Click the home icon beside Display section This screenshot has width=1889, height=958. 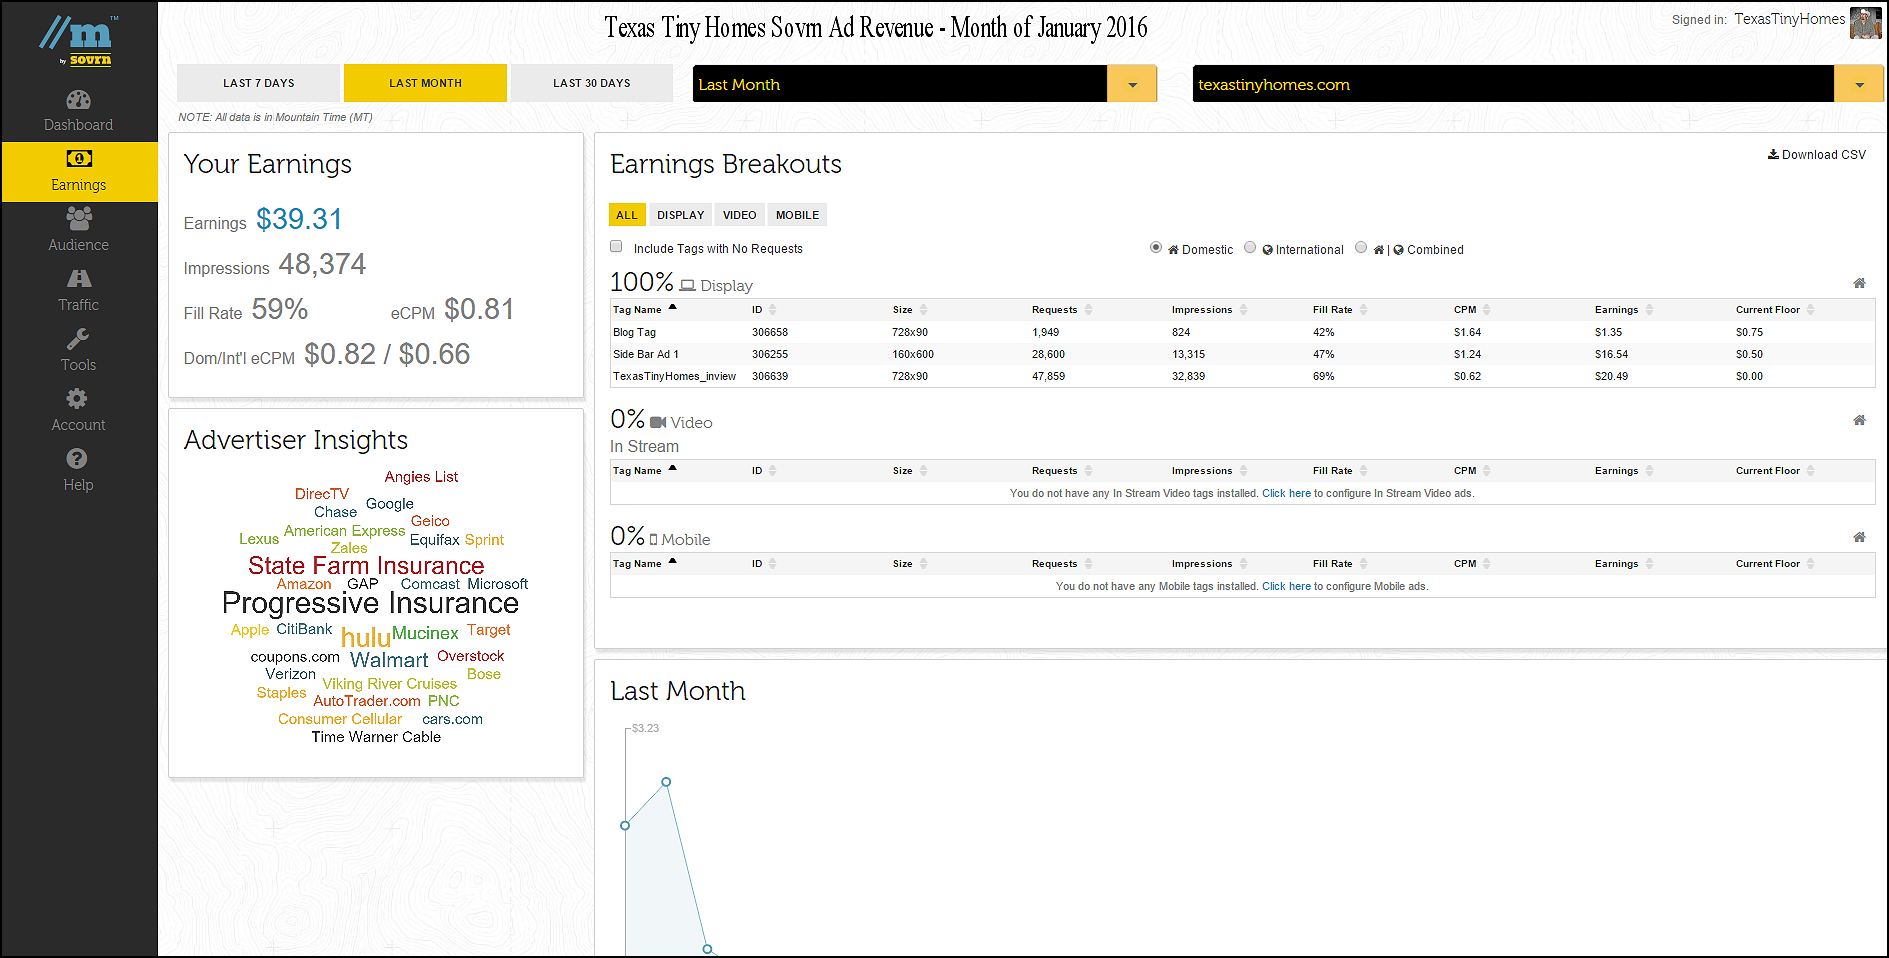coord(1859,283)
